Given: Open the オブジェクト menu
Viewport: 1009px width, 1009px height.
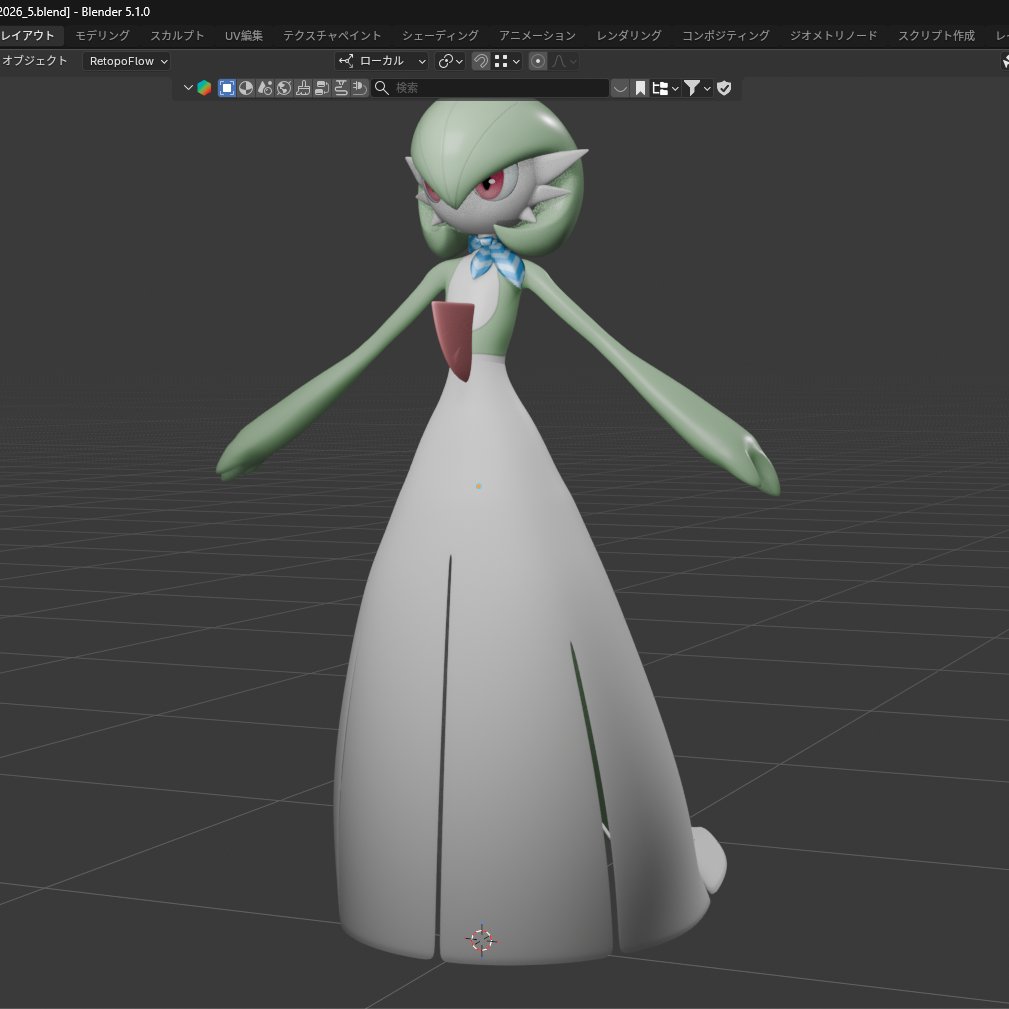Looking at the screenshot, I should click(35, 60).
